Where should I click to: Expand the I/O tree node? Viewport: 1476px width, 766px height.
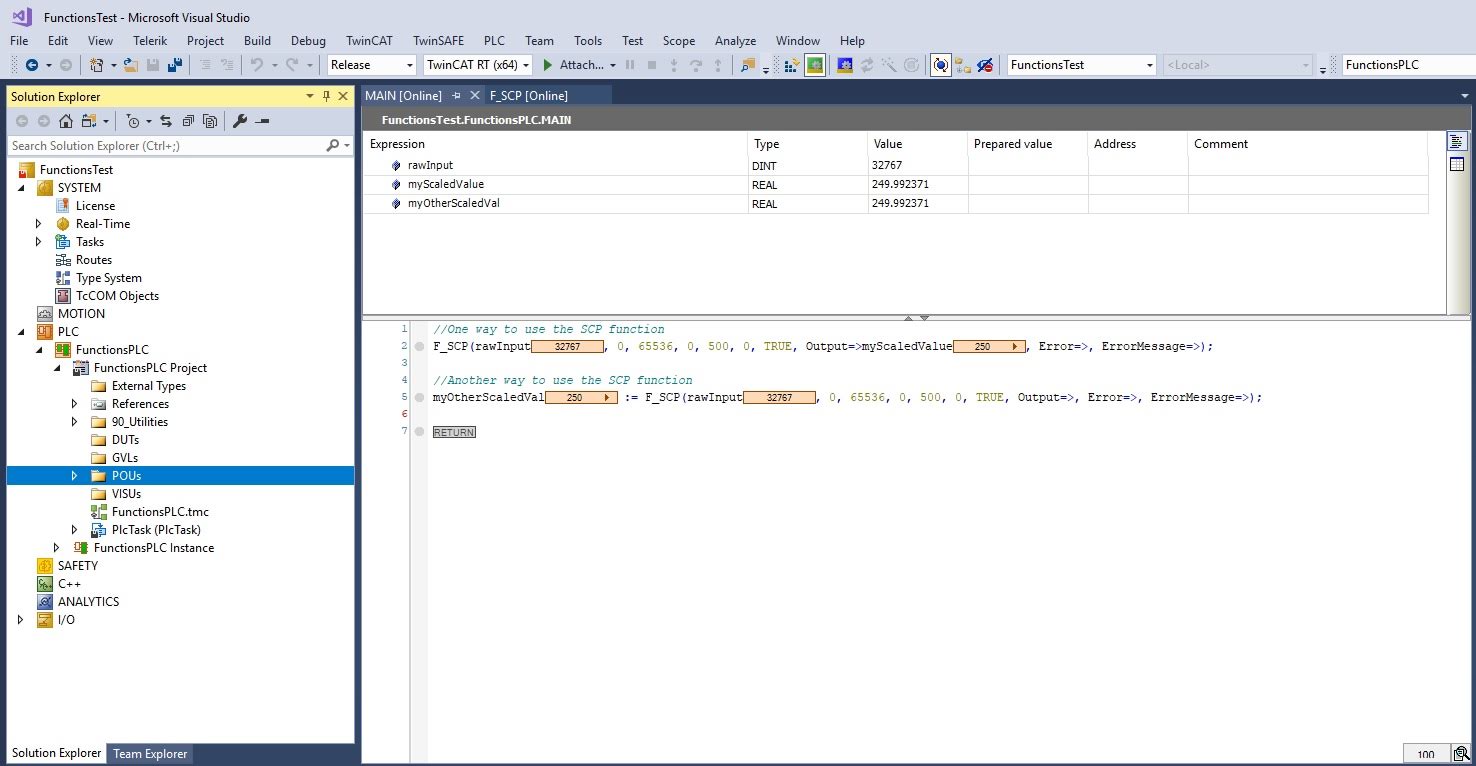tap(21, 620)
